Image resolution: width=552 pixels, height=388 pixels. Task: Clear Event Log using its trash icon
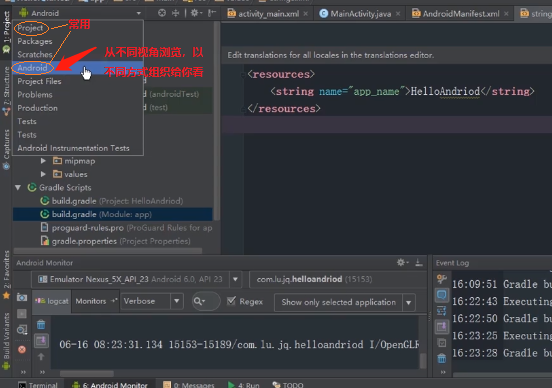point(441,359)
